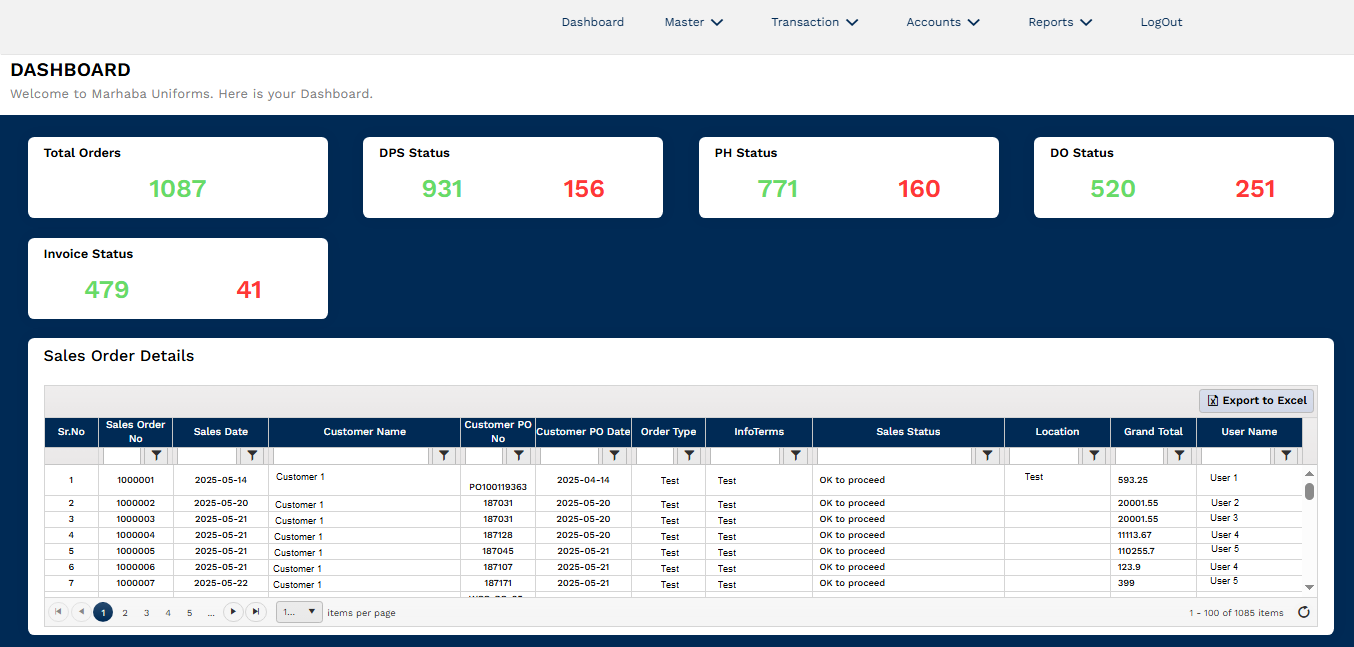
Task: Go to next page of grid
Action: [x=233, y=612]
